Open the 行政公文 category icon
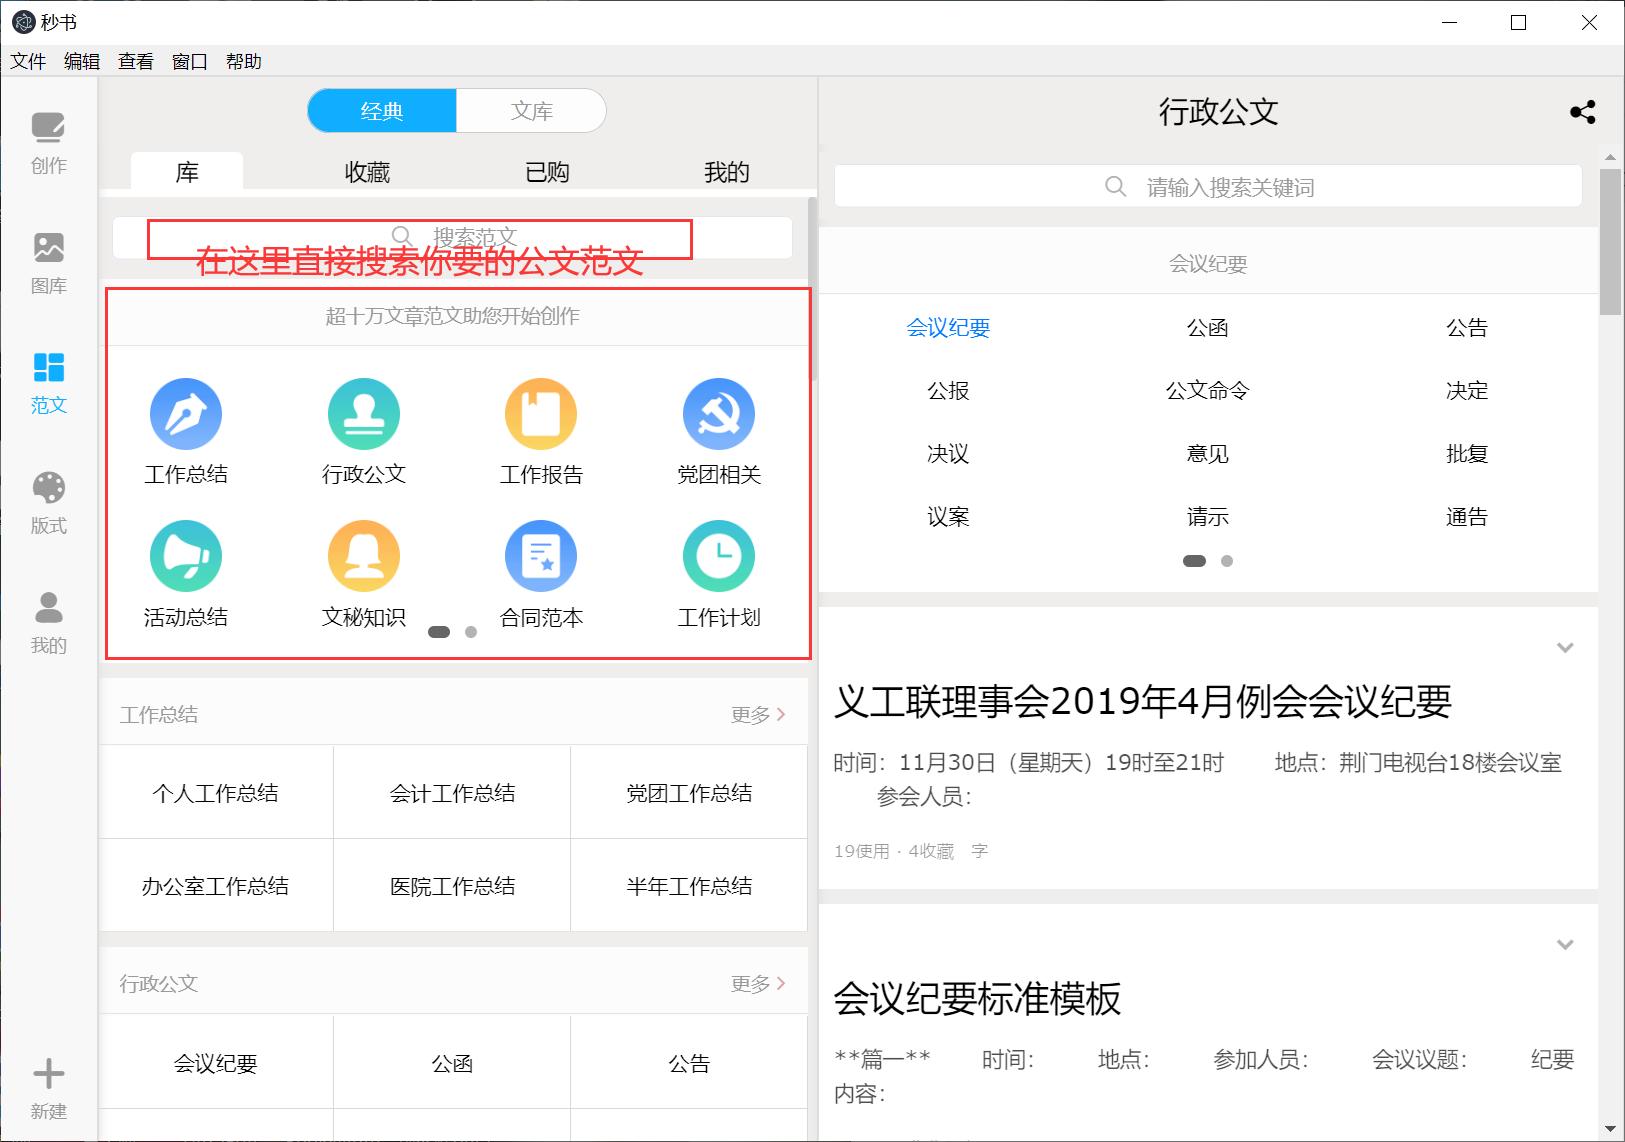Image resolution: width=1625 pixels, height=1142 pixels. (x=363, y=412)
